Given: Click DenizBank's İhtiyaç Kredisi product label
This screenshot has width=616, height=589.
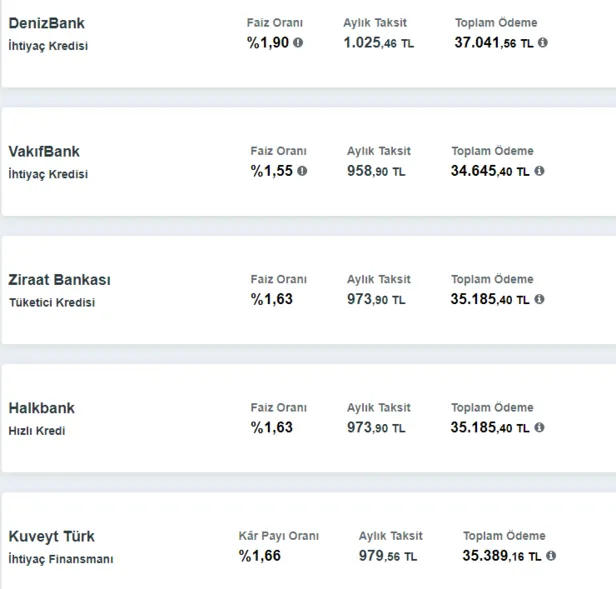Looking at the screenshot, I should [48, 46].
